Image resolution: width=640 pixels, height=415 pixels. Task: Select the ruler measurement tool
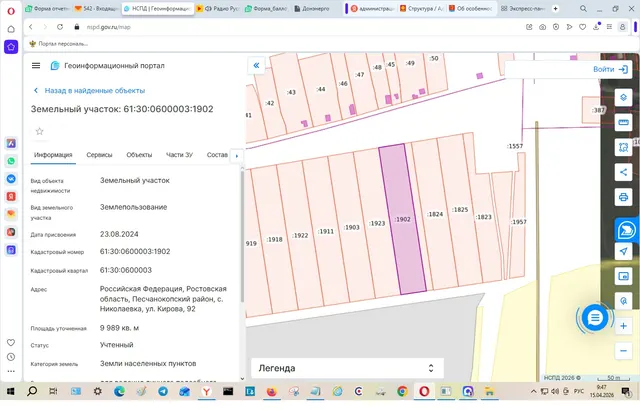[x=623, y=122]
